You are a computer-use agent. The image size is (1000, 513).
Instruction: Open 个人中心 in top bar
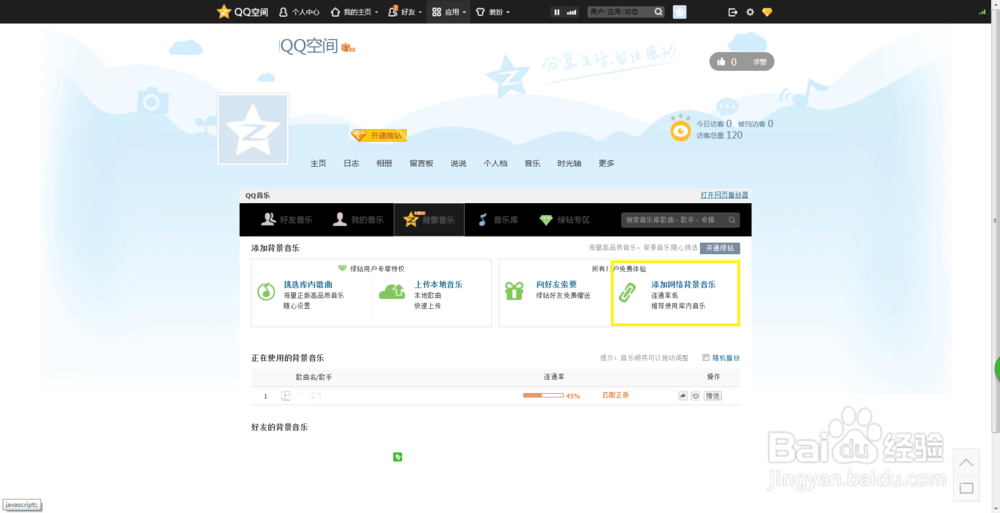tap(299, 12)
